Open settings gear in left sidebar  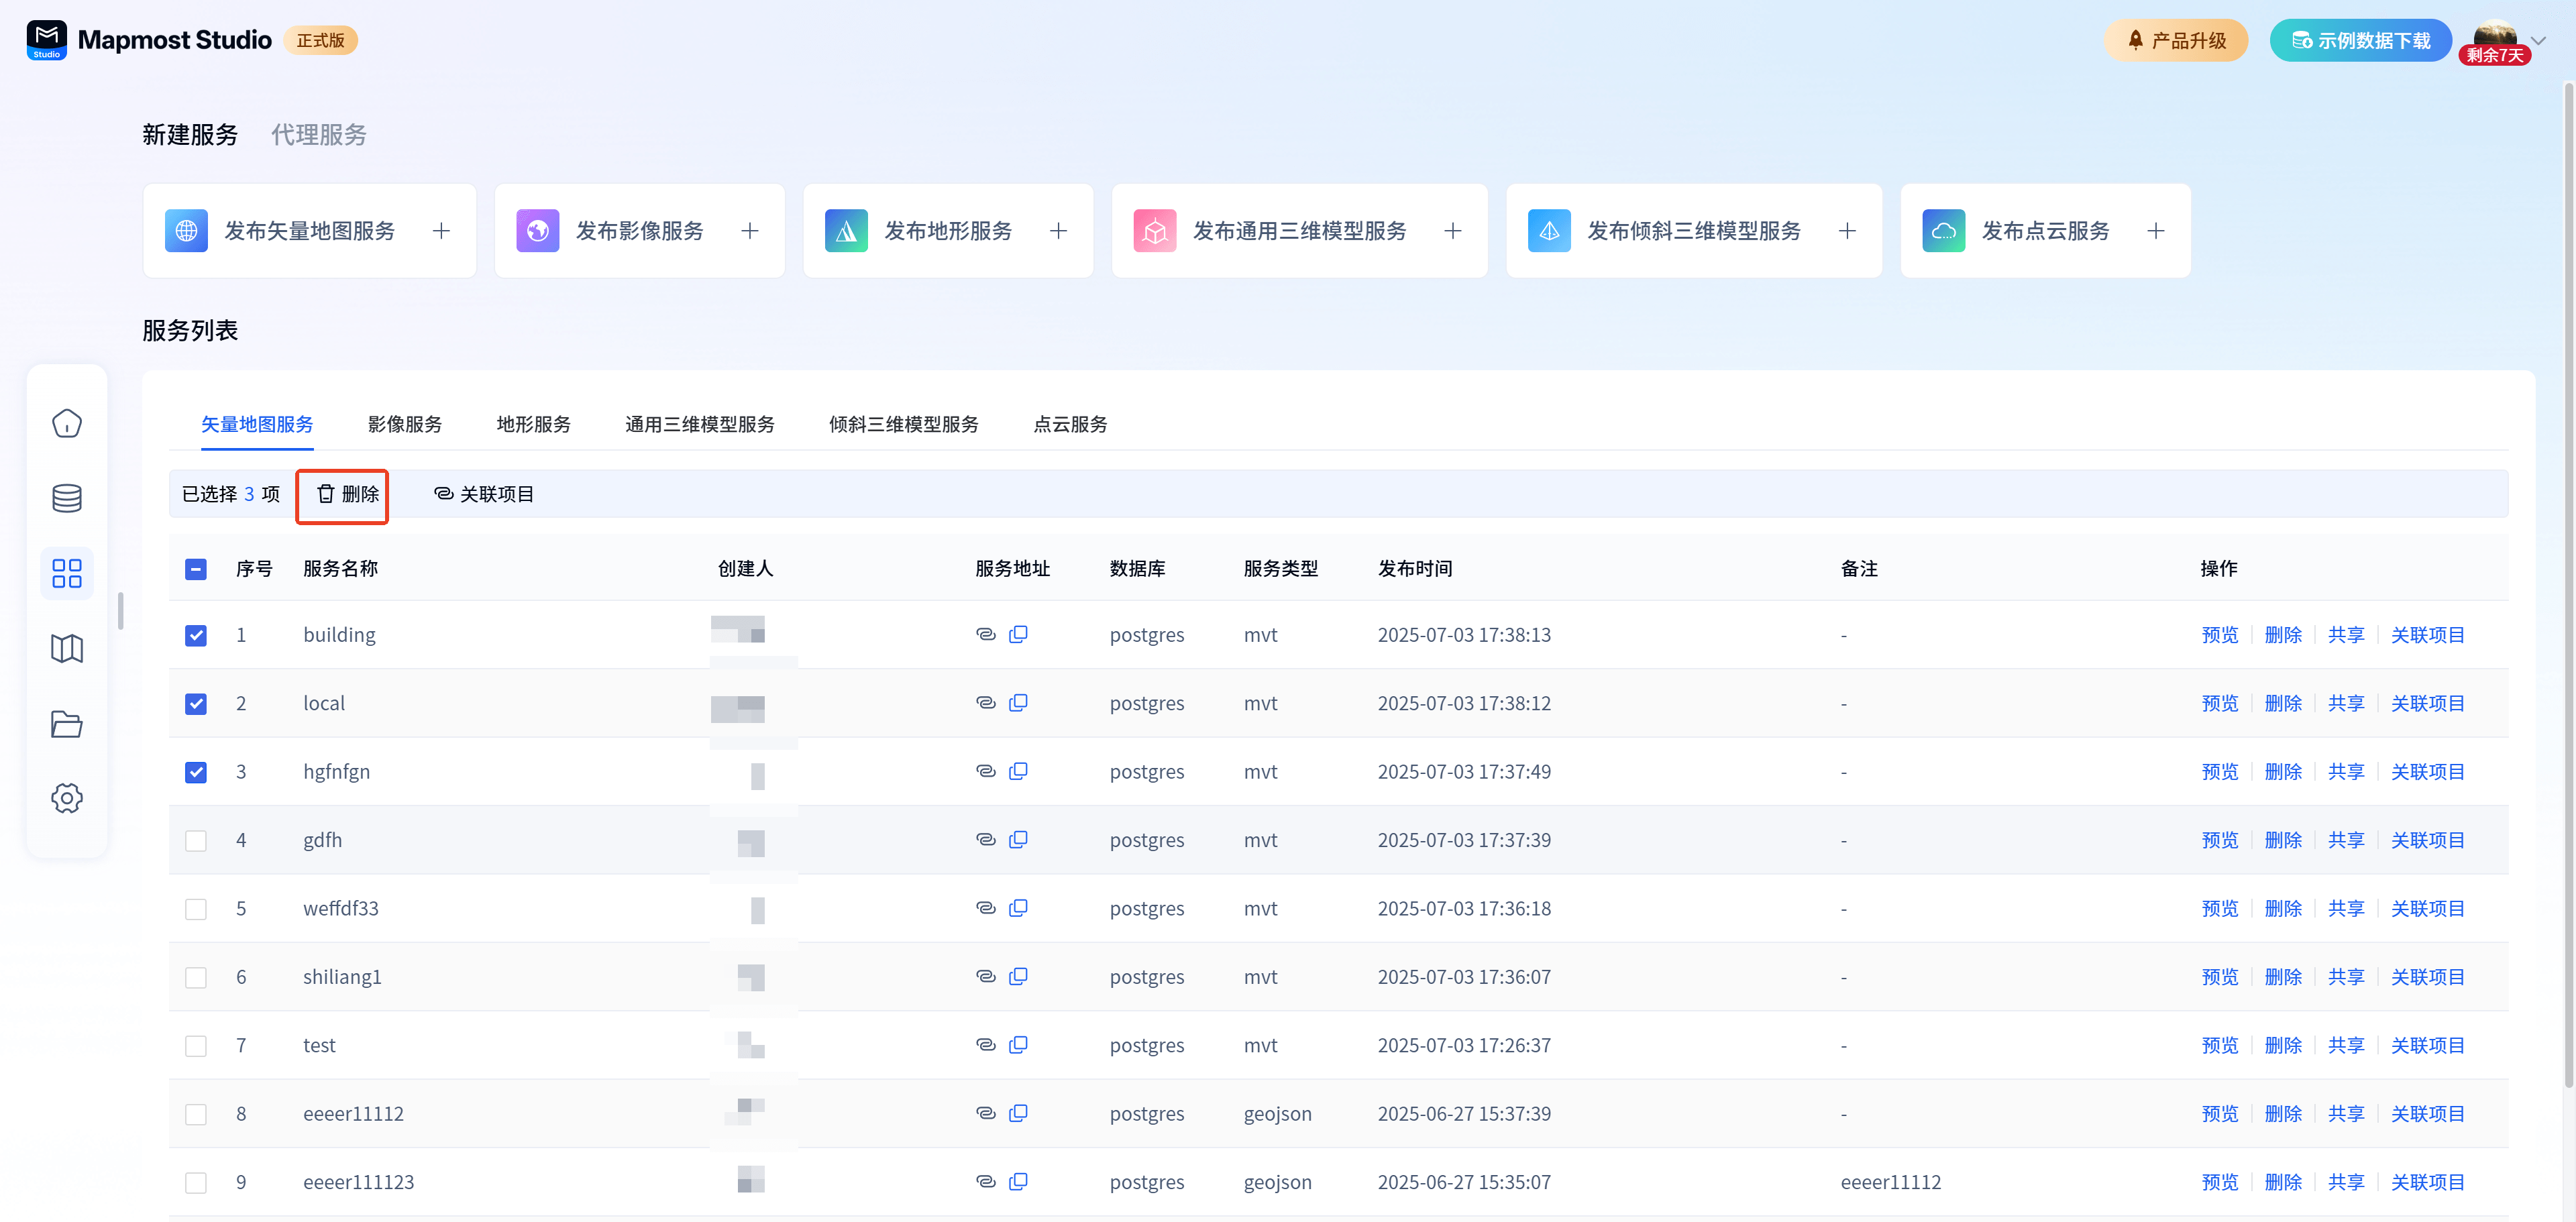[66, 798]
